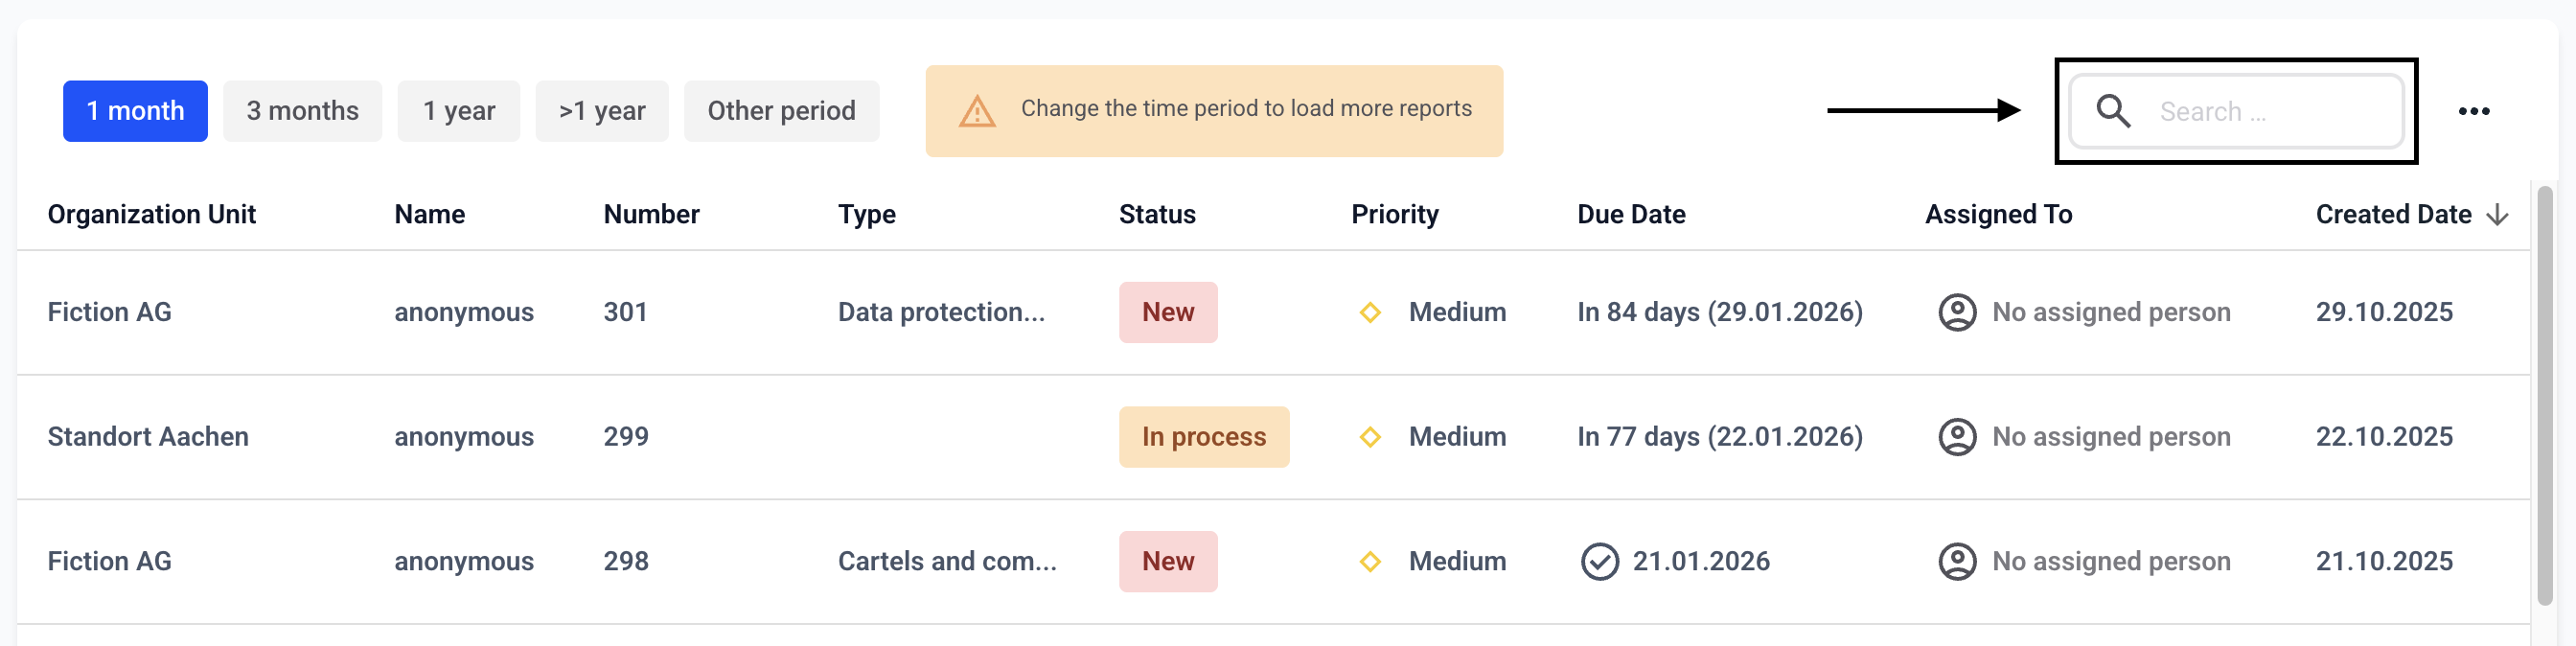Open report from Standort Aachen
Viewport: 2576px width, 646px height.
point(148,437)
